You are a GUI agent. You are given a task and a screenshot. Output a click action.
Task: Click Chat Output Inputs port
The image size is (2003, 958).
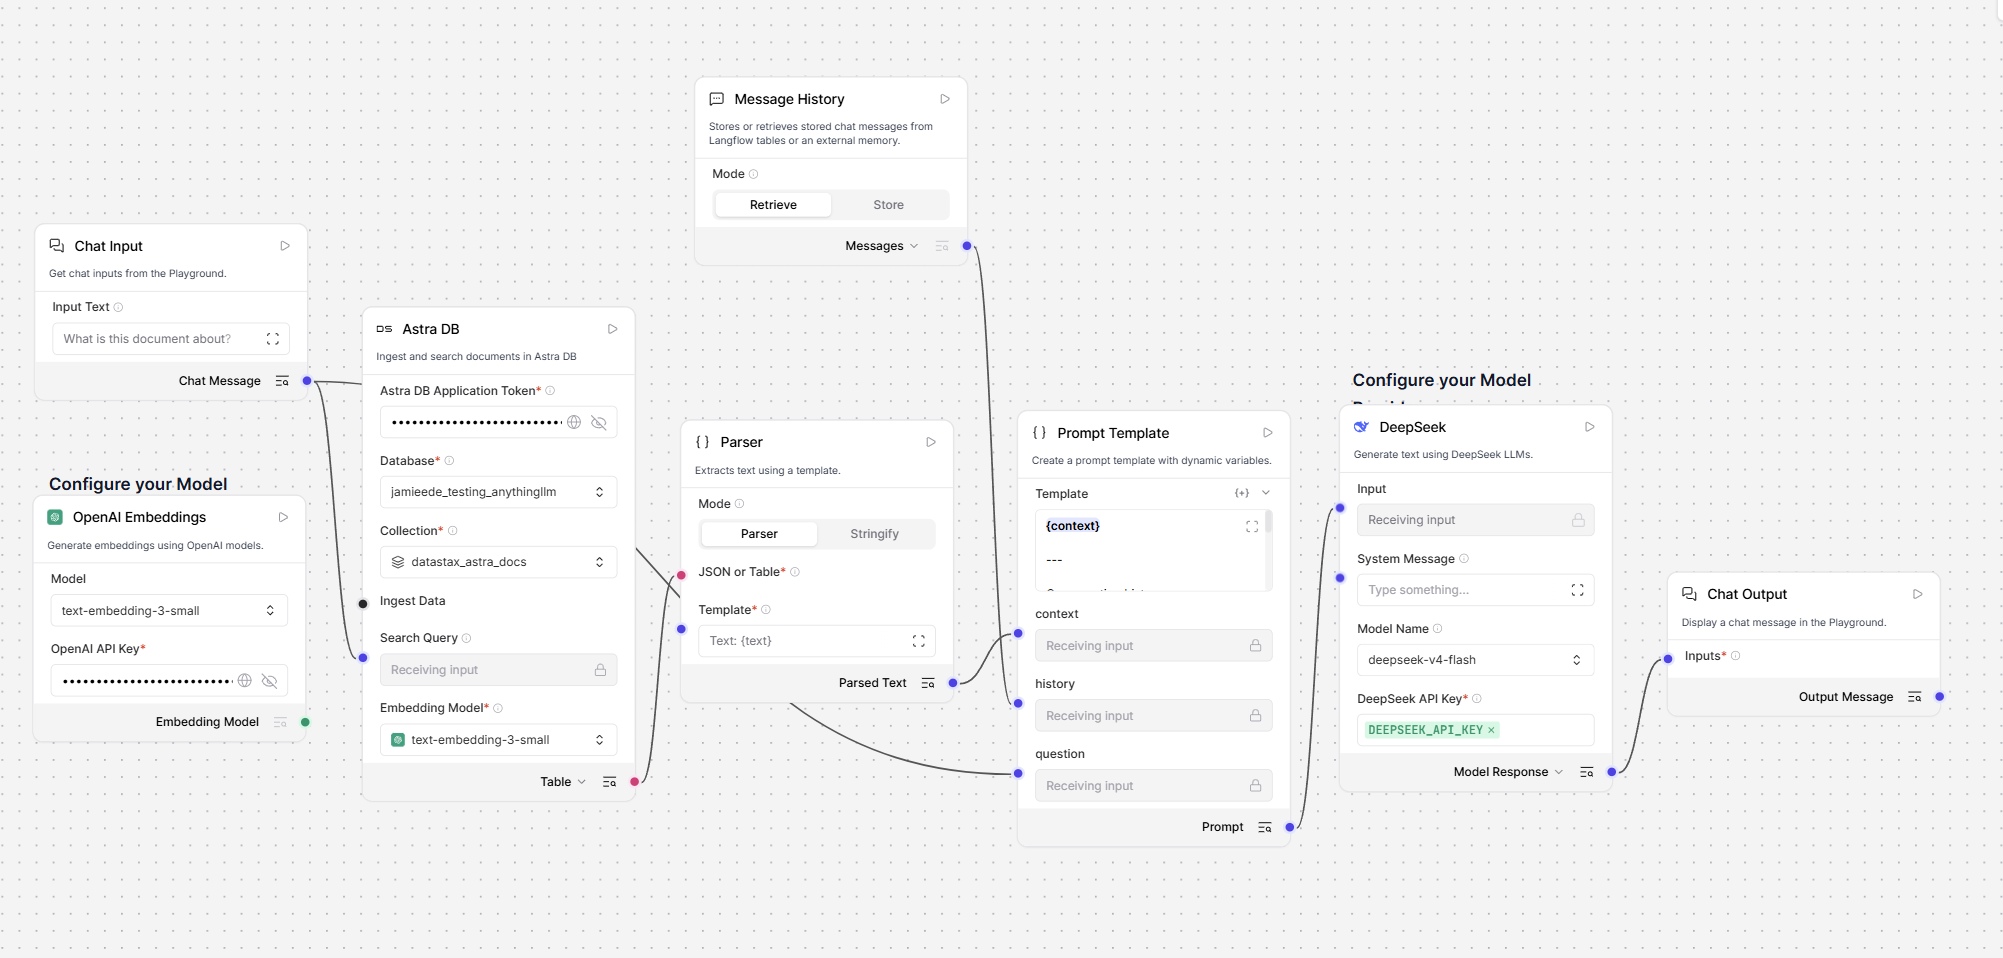tap(1668, 659)
